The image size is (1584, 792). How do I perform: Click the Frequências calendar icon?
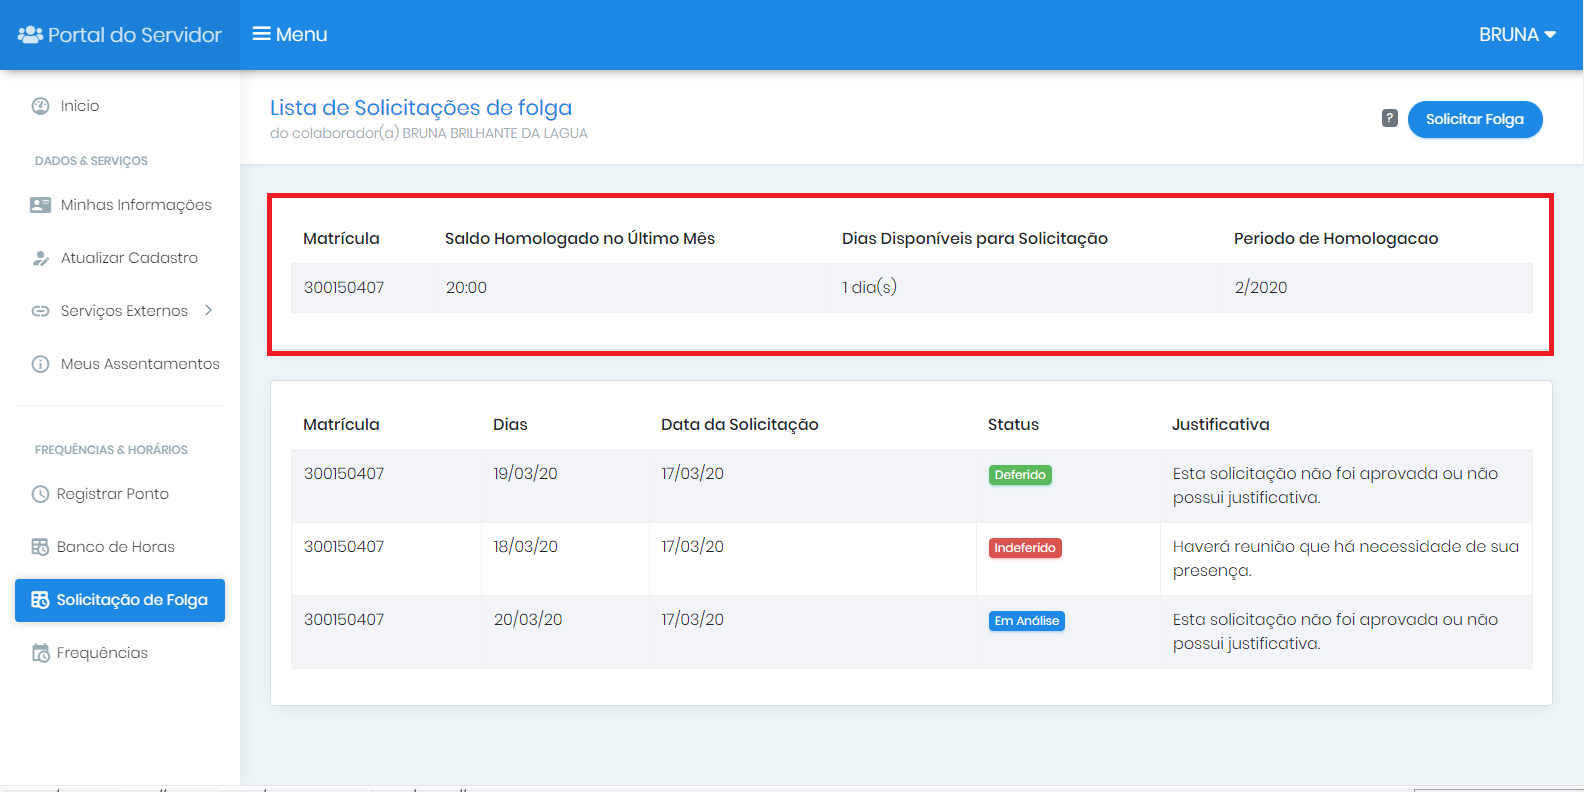[40, 653]
